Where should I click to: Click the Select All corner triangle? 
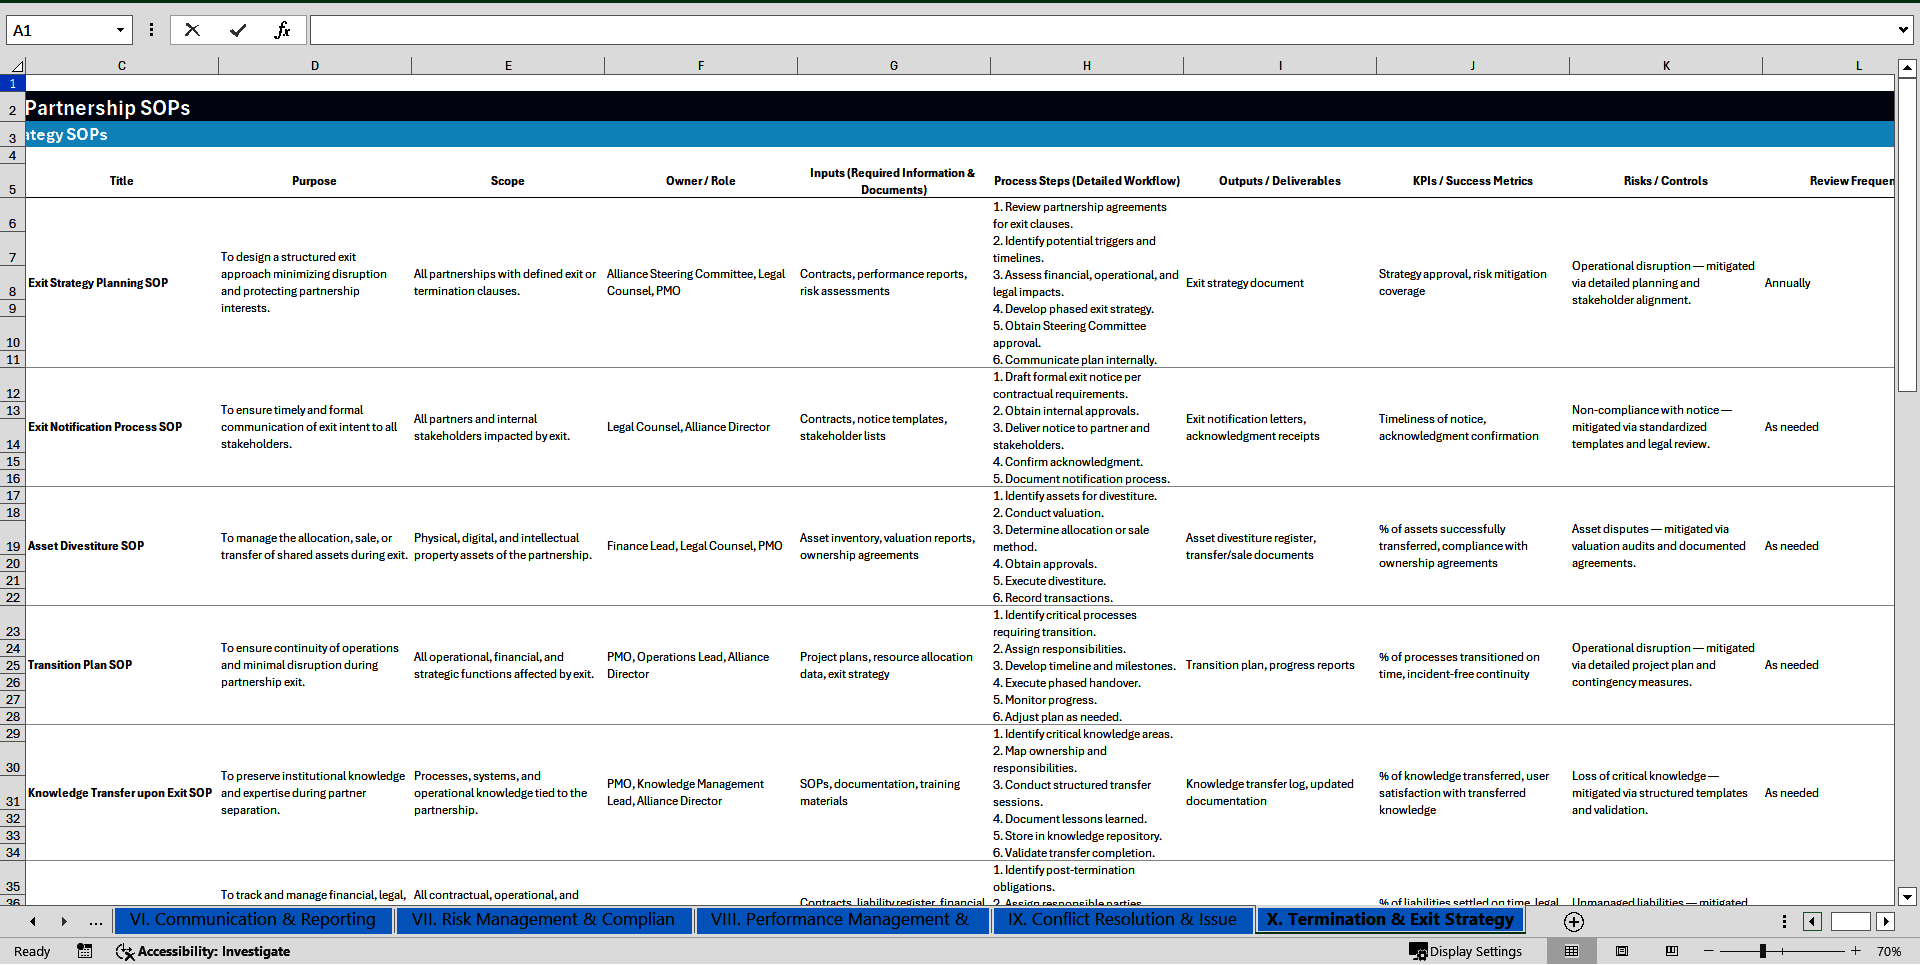point(16,66)
